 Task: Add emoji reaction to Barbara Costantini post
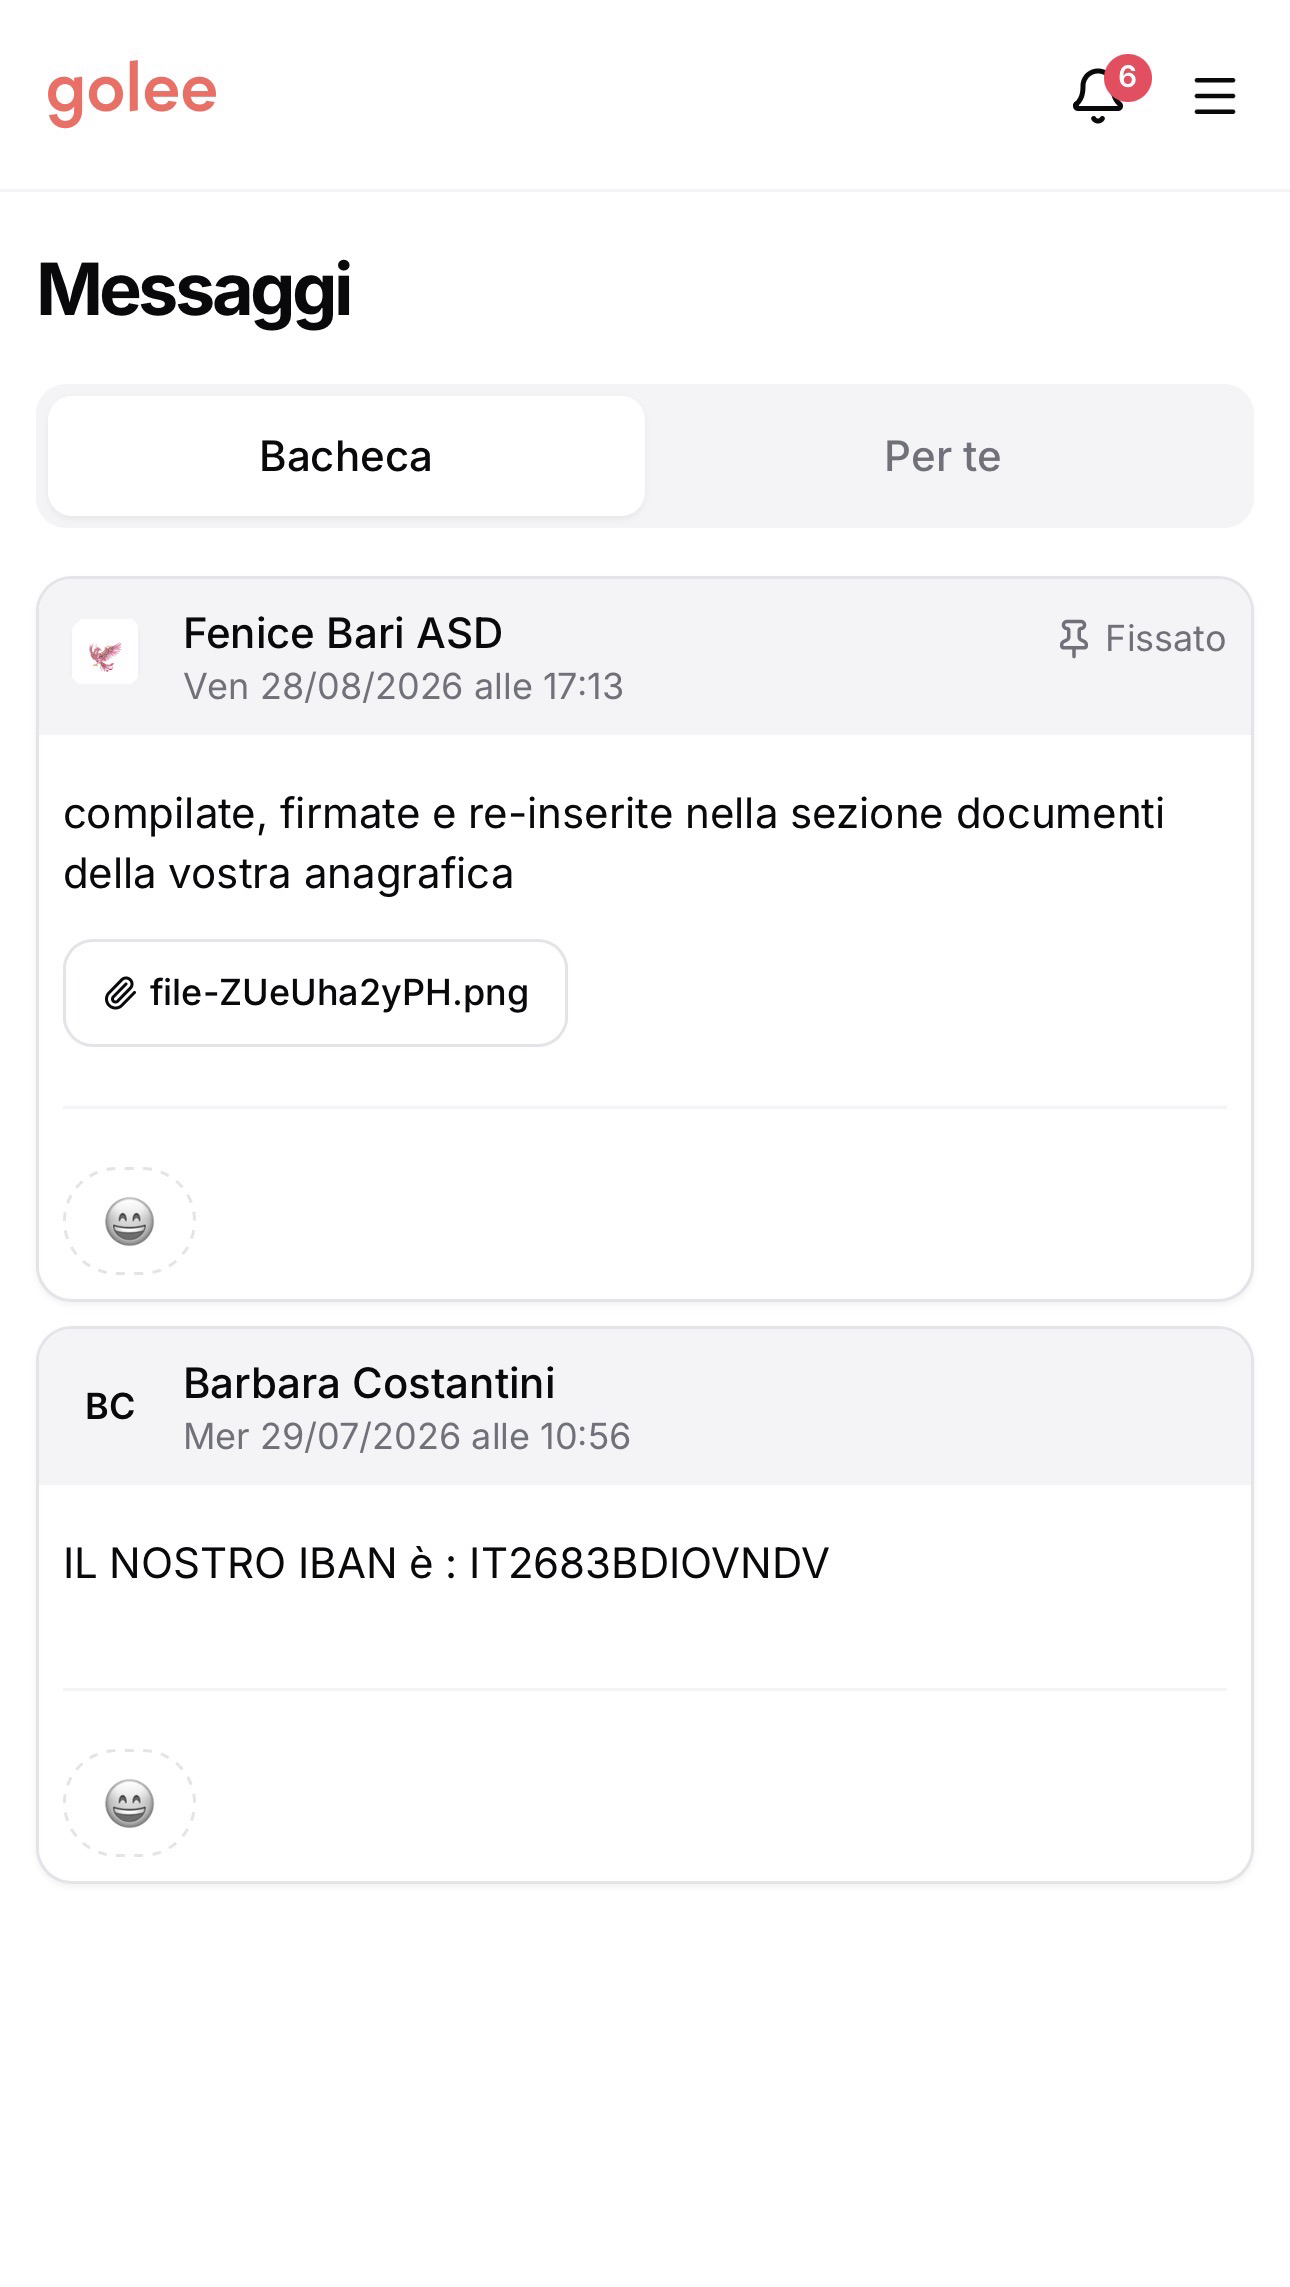[130, 1803]
